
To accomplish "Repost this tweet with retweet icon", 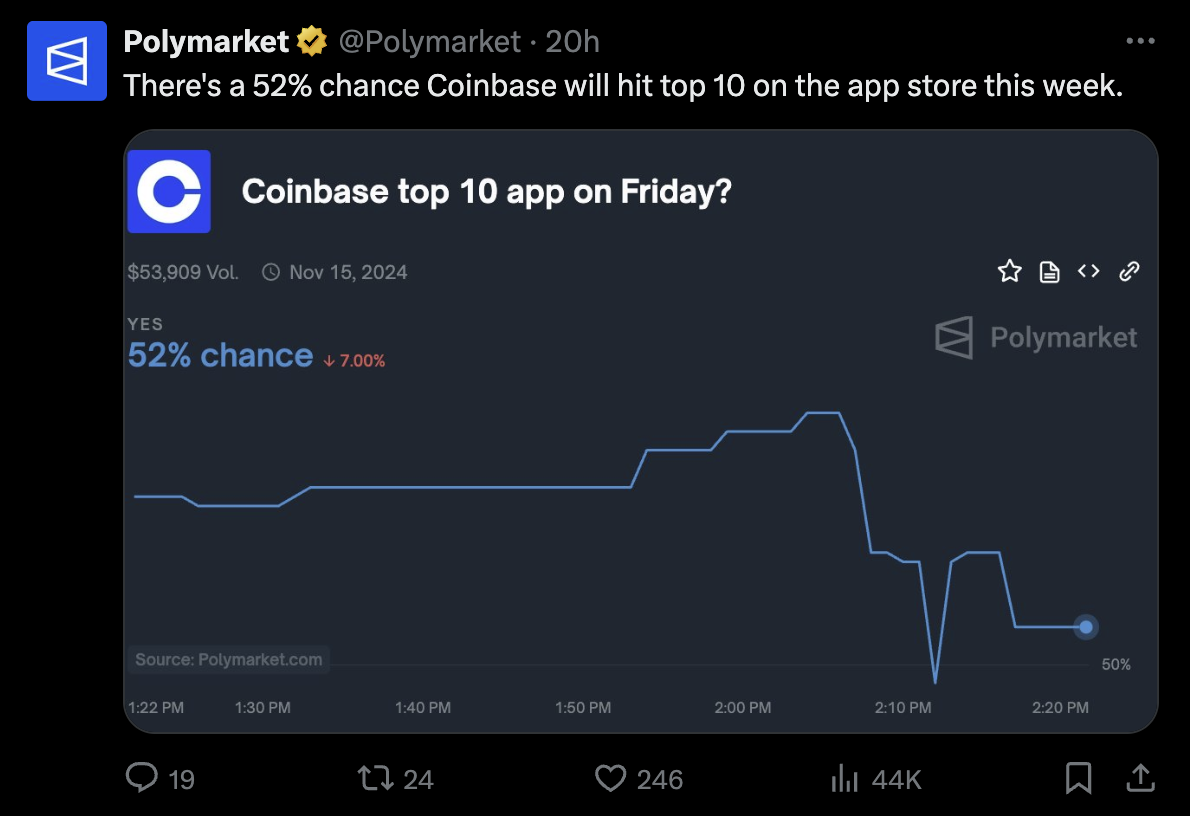I will pos(375,778).
